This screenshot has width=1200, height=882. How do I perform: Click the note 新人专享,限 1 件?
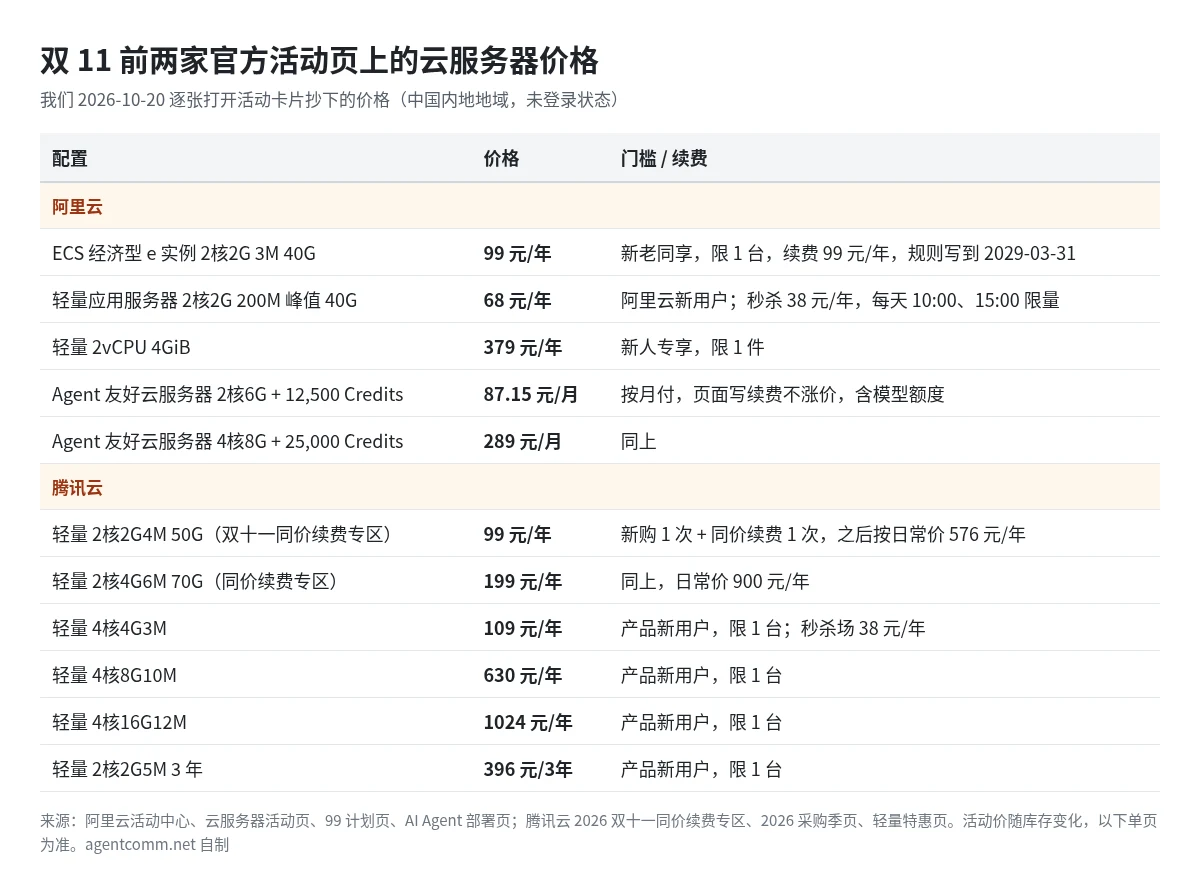(x=693, y=347)
